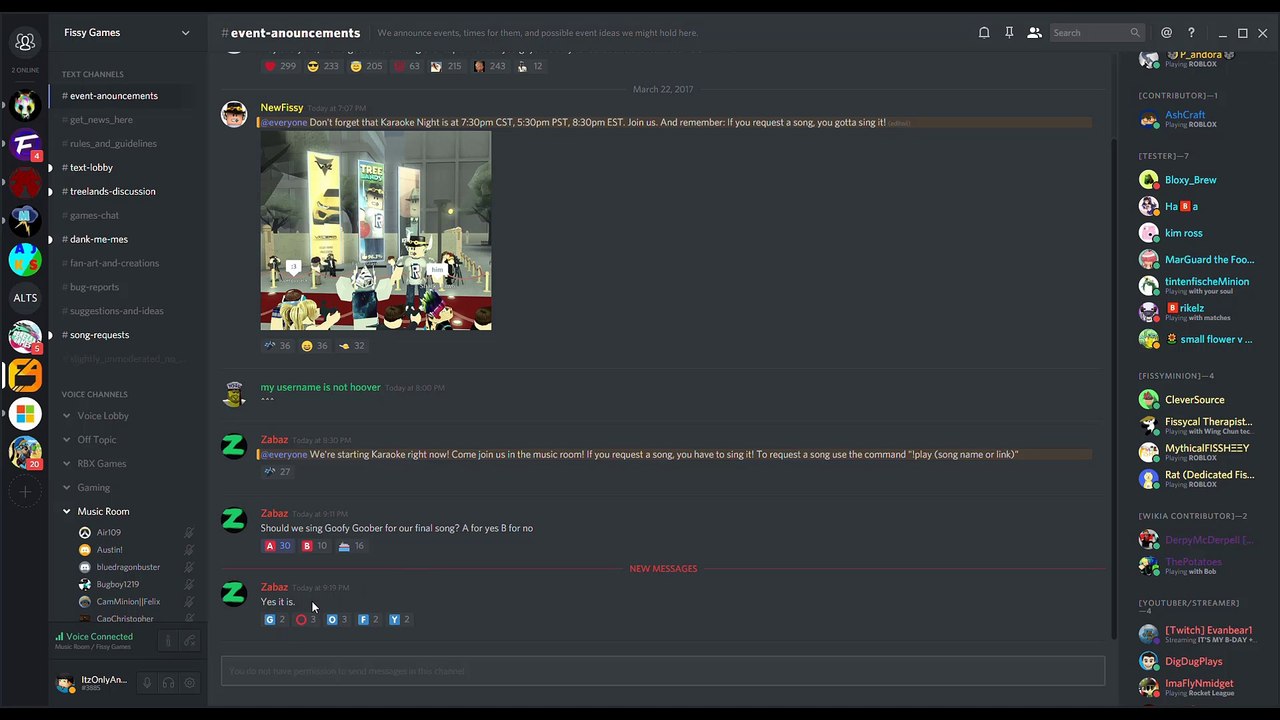Screen dimensions: 1280x720
Task: Click Zabaz avatar beside 'Yes it is.'
Action: [234, 593]
